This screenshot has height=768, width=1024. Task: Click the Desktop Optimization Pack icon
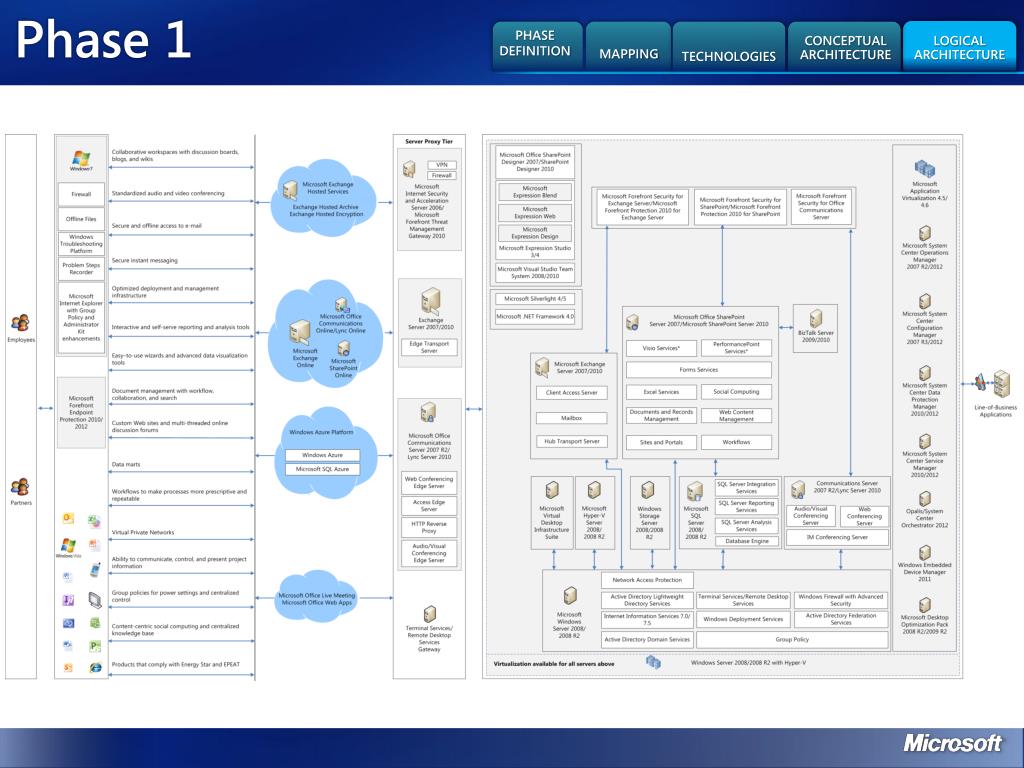[x=925, y=605]
